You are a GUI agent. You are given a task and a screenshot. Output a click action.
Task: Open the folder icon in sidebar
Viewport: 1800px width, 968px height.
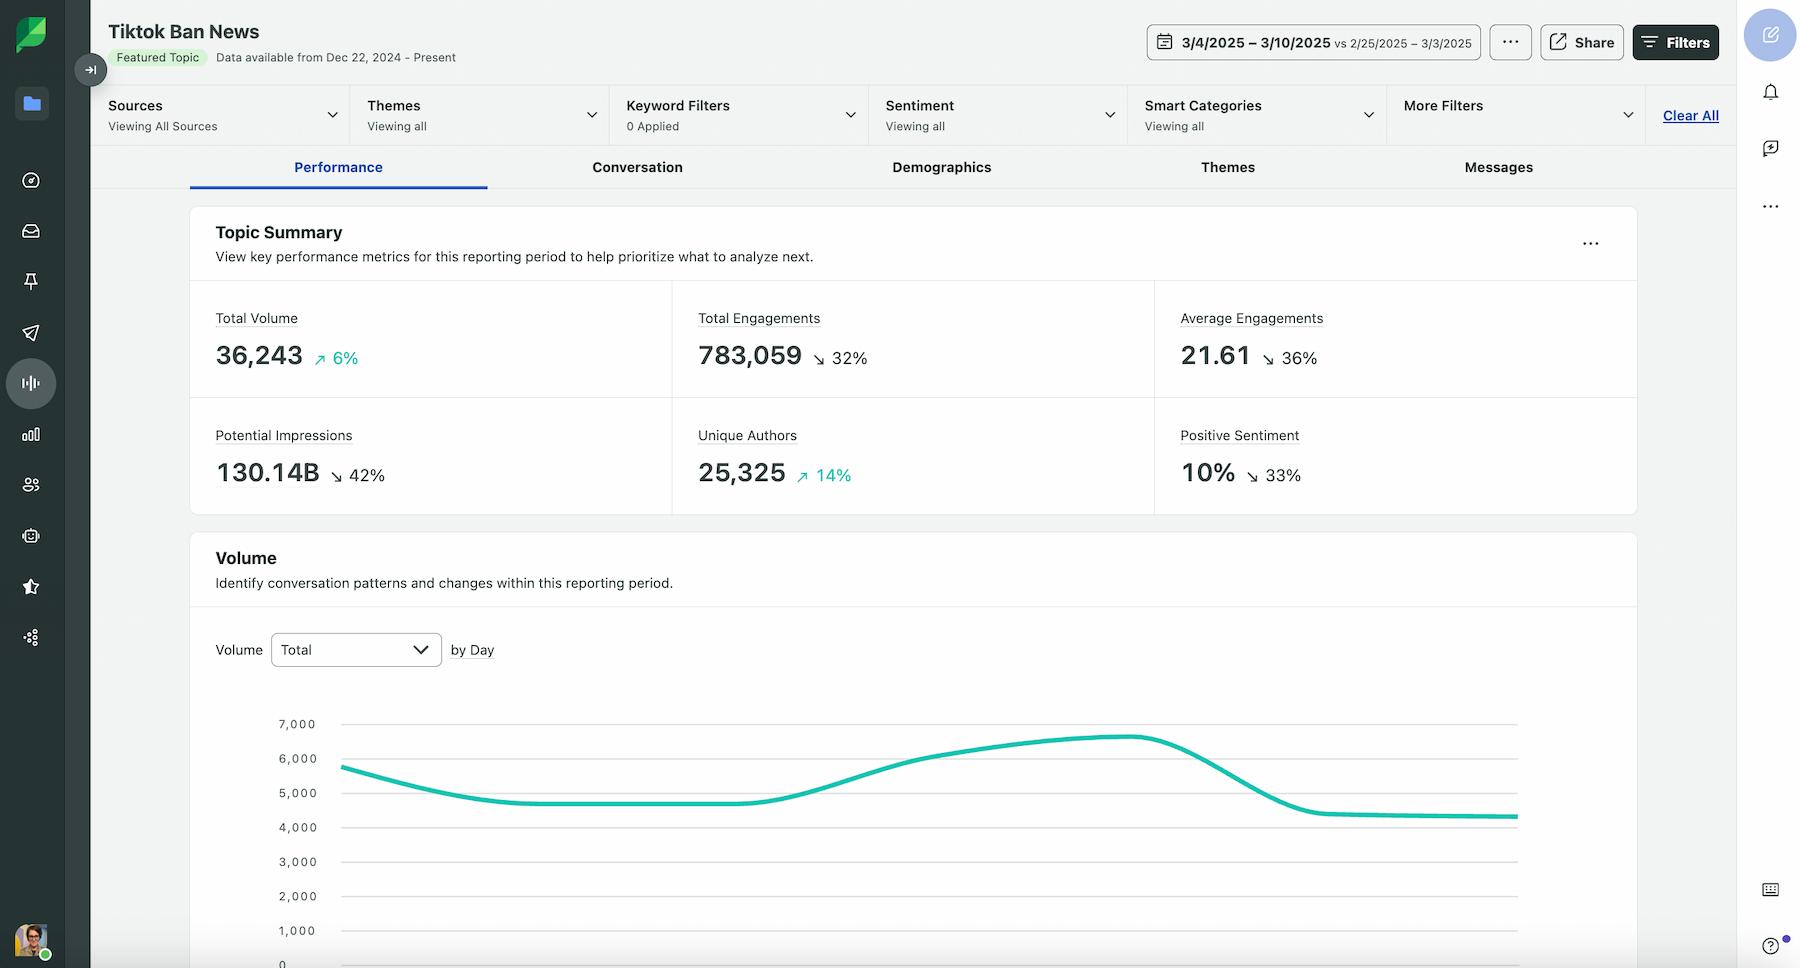pyautogui.click(x=32, y=103)
